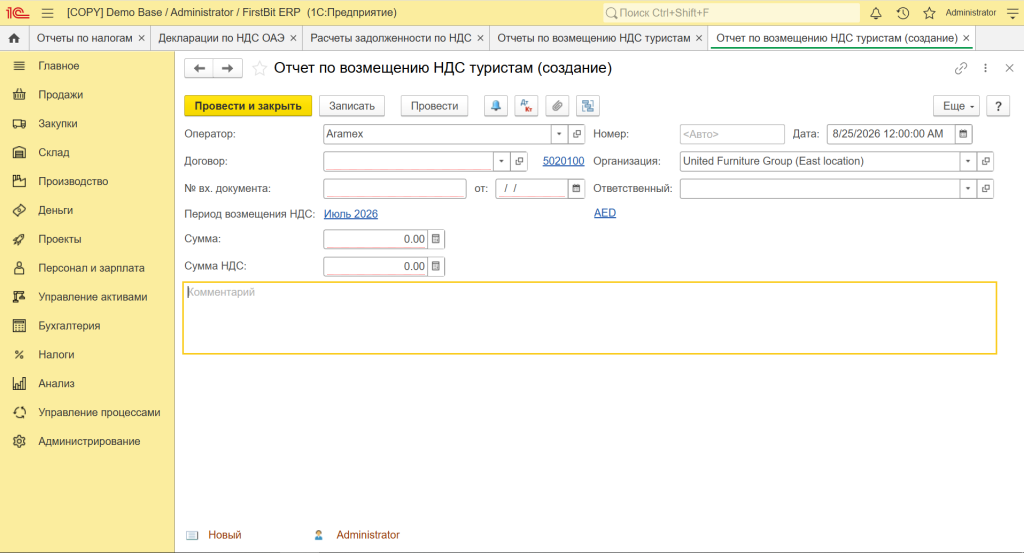Add this document to favorites star
The image size is (1024, 553).
pyautogui.click(x=259, y=68)
